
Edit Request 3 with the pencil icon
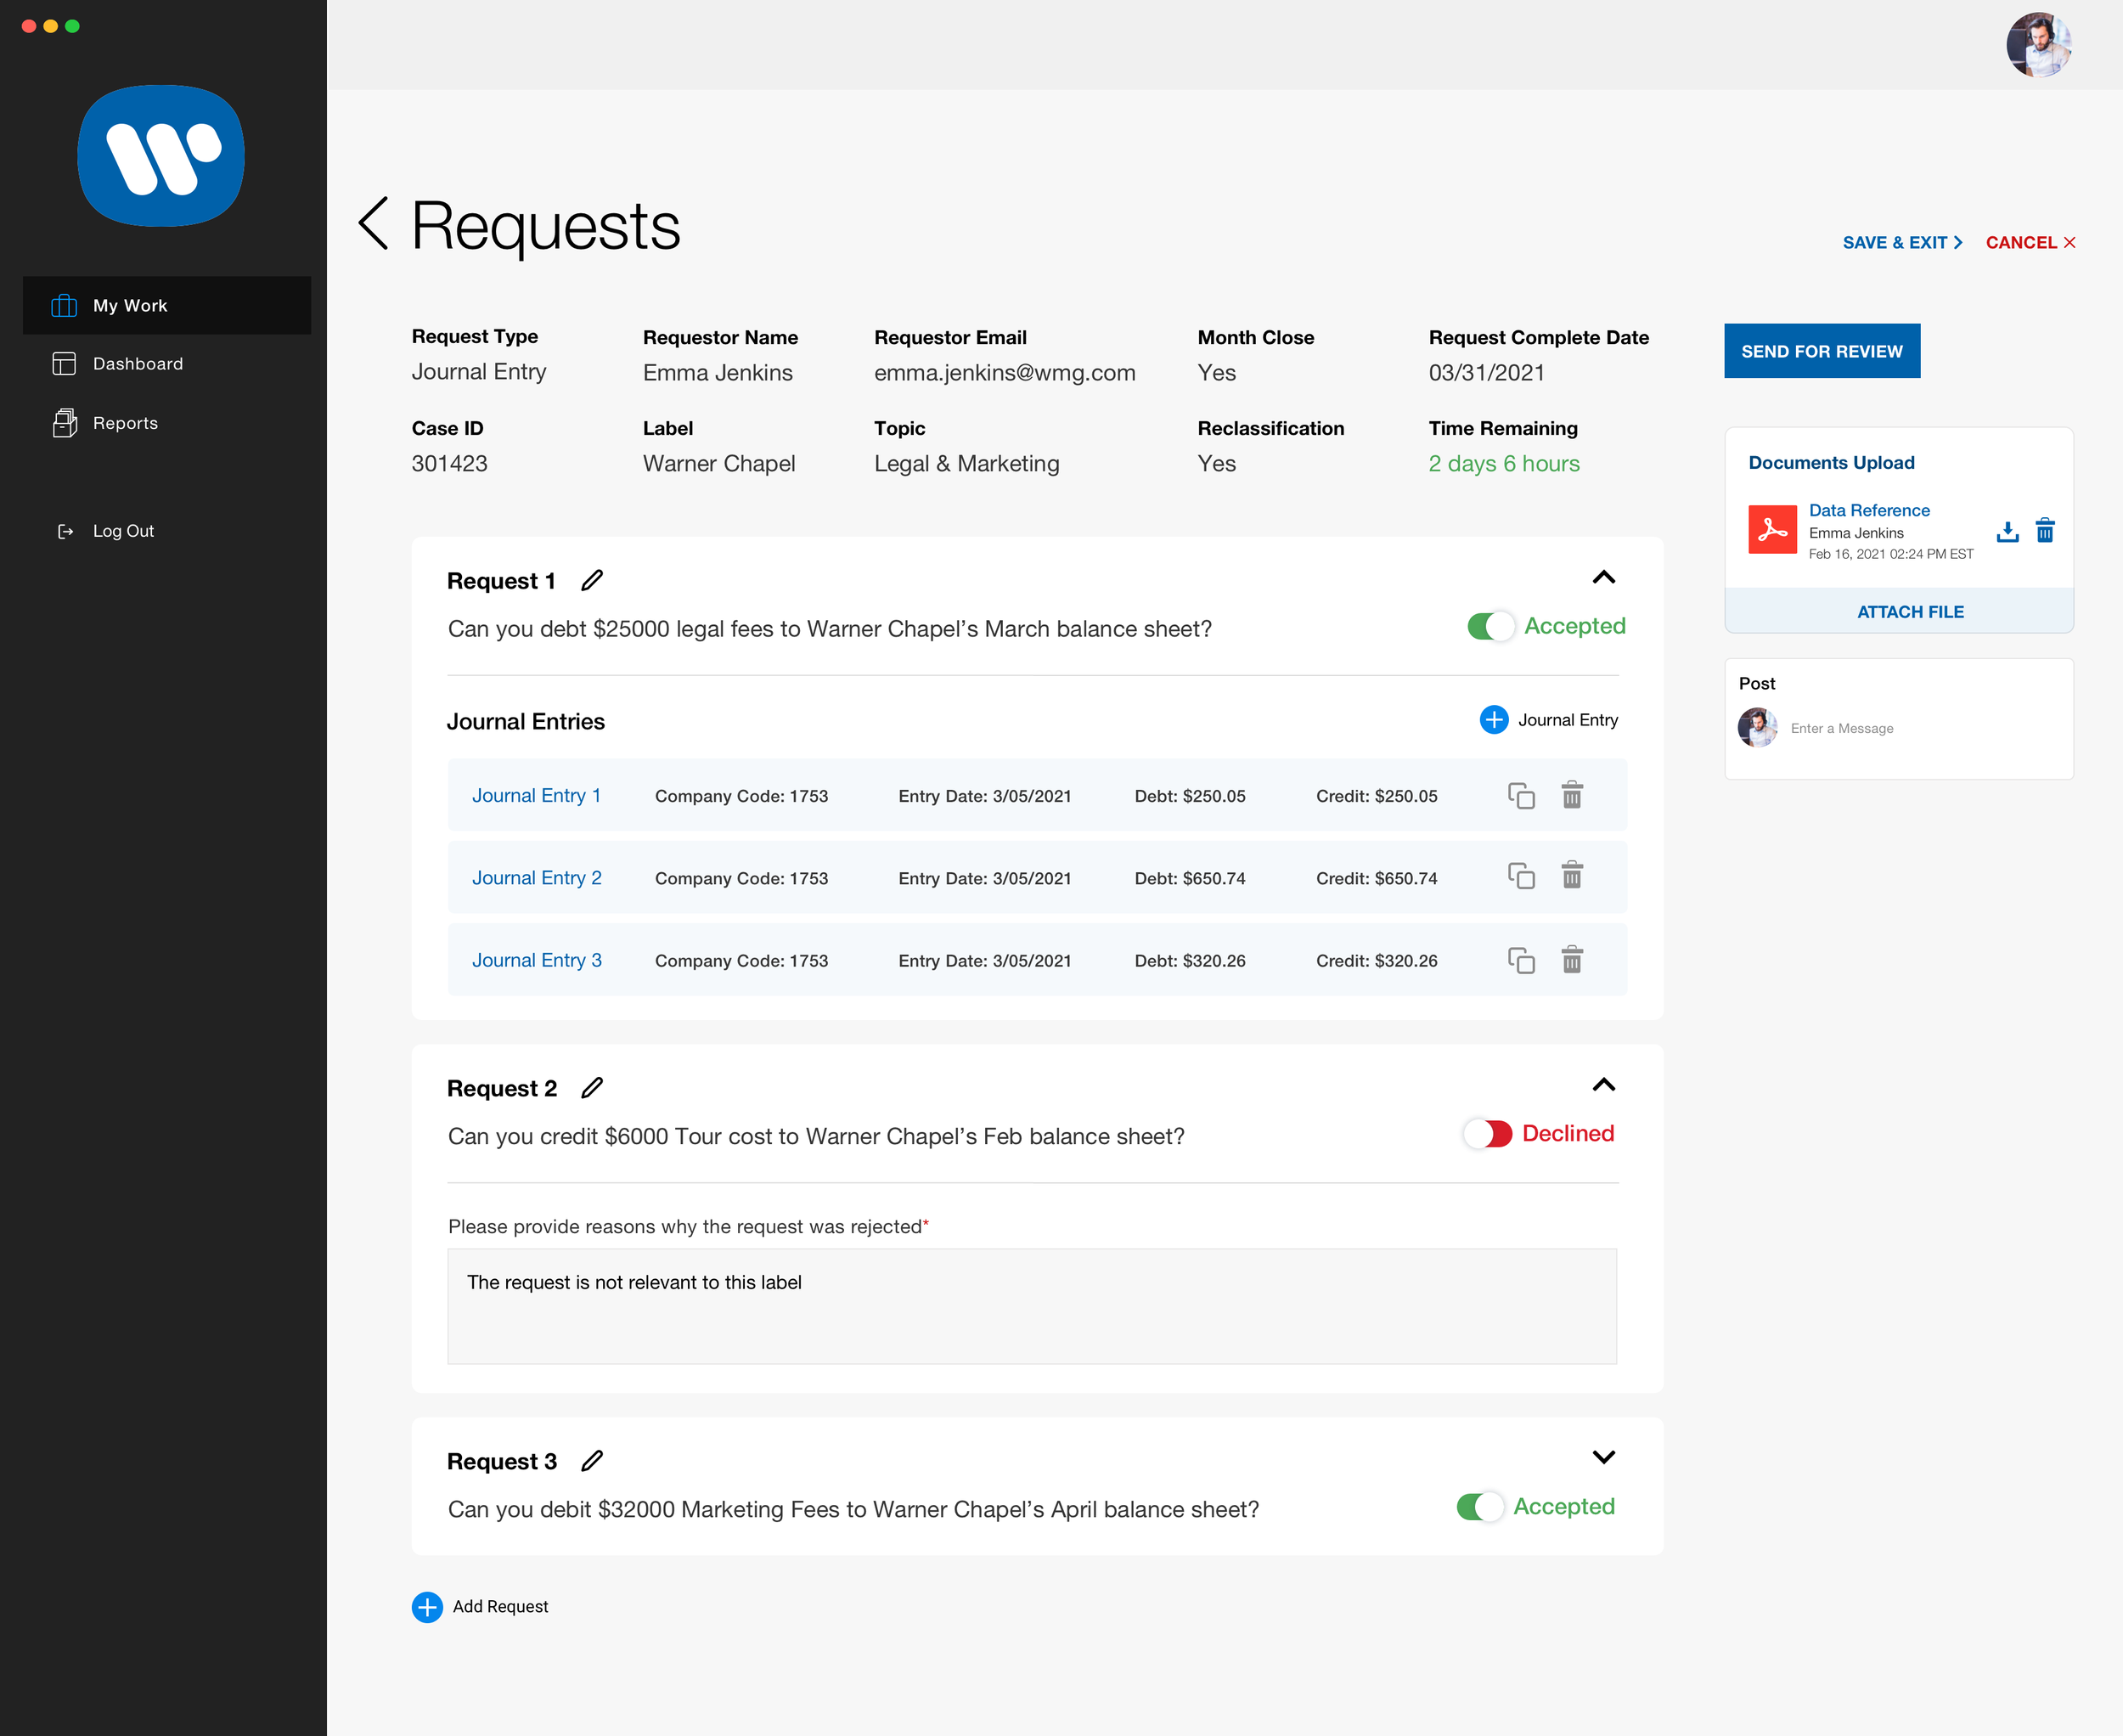pyautogui.click(x=592, y=1461)
